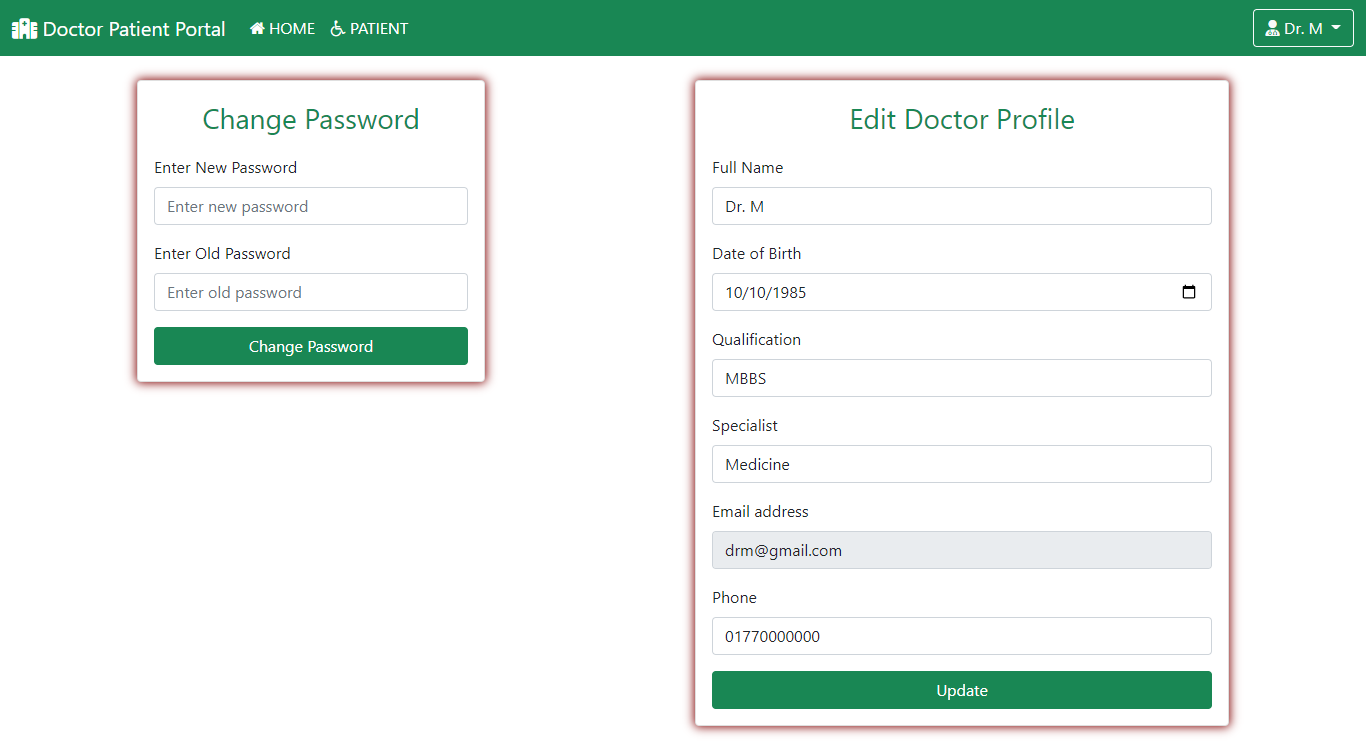Focus the Enter old password field
Viewport: 1366px width, 750px height.
click(311, 292)
